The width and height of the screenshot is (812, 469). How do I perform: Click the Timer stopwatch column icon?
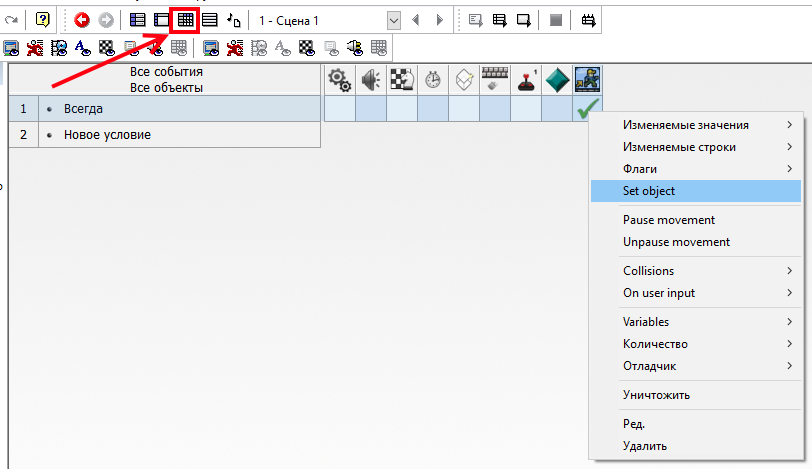click(x=432, y=81)
